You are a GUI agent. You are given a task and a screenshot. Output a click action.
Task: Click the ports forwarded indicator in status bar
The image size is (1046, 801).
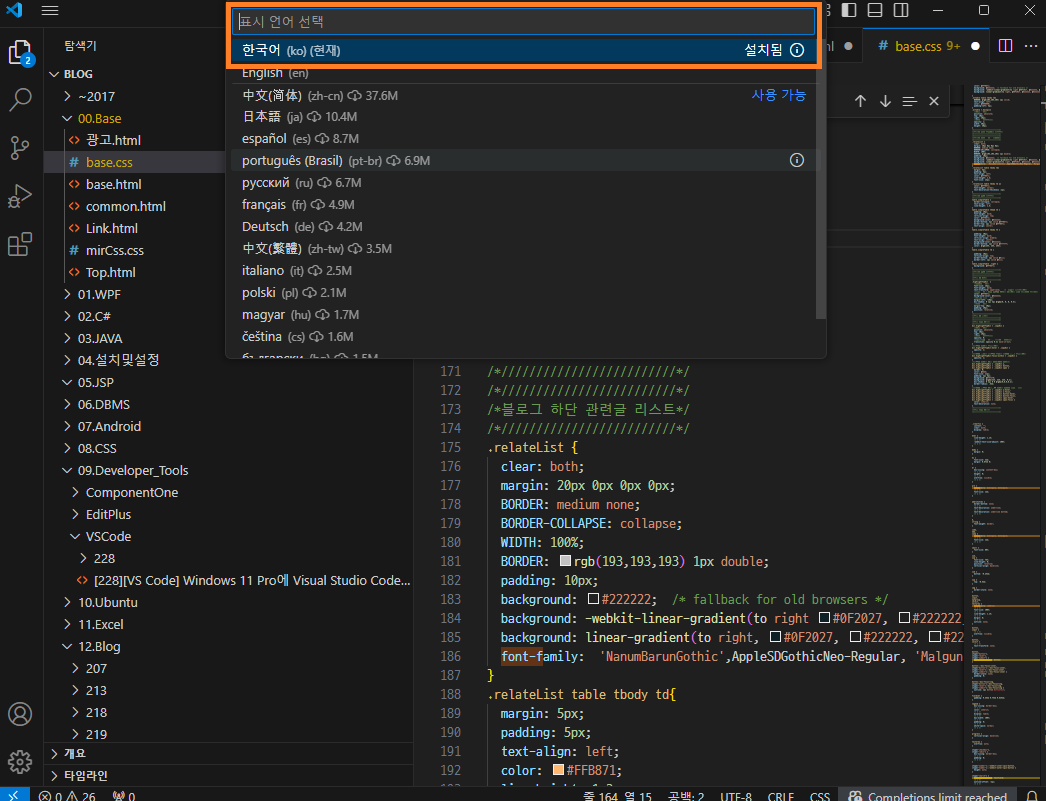coord(124,796)
